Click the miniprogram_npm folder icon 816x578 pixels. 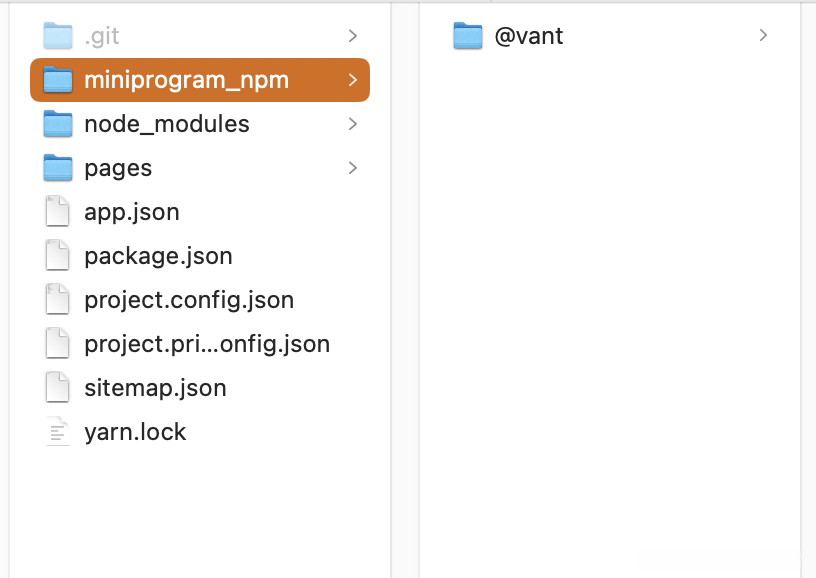(59, 80)
